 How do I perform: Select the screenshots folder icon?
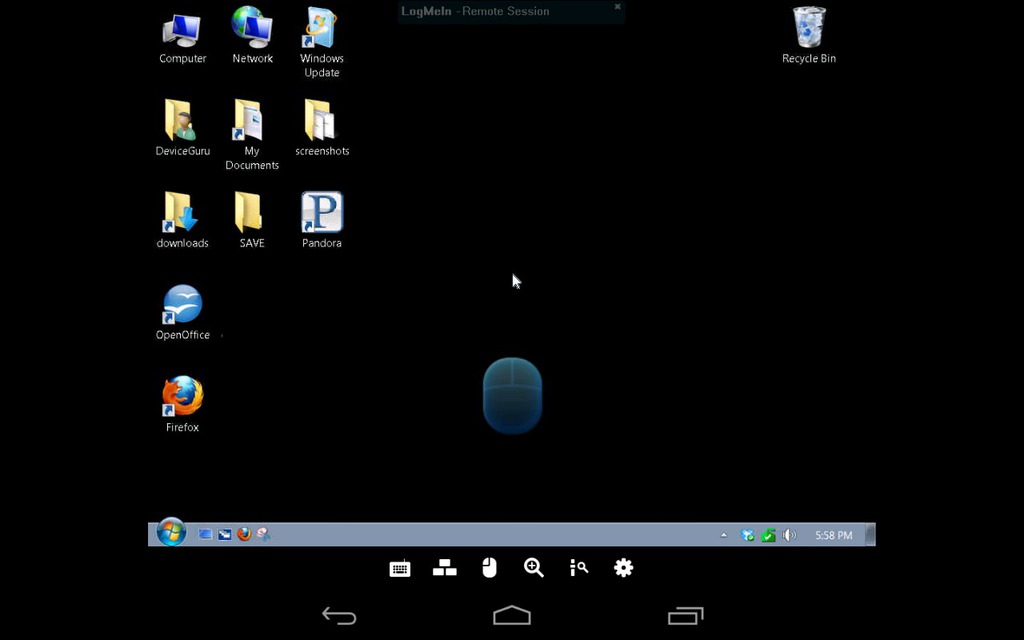(x=322, y=128)
